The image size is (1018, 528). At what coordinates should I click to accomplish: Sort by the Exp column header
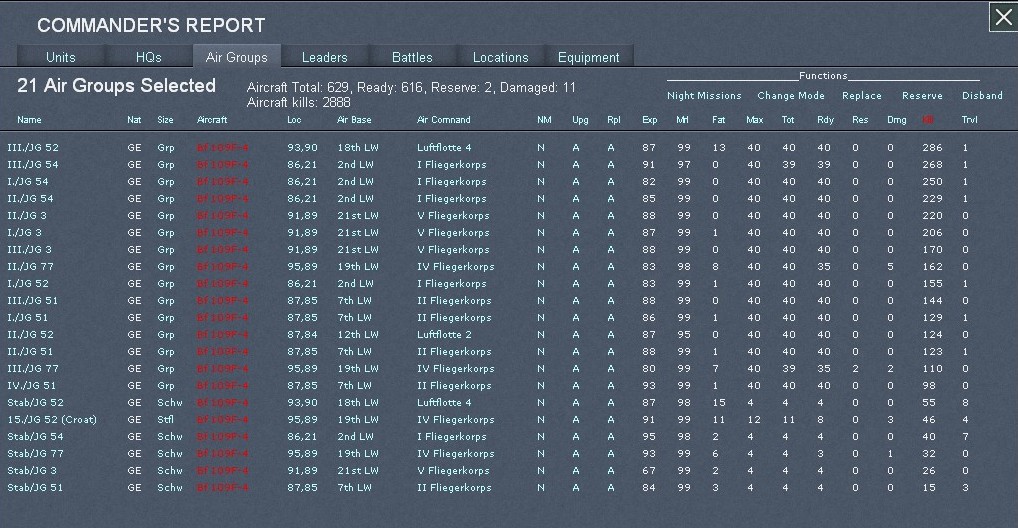649,120
